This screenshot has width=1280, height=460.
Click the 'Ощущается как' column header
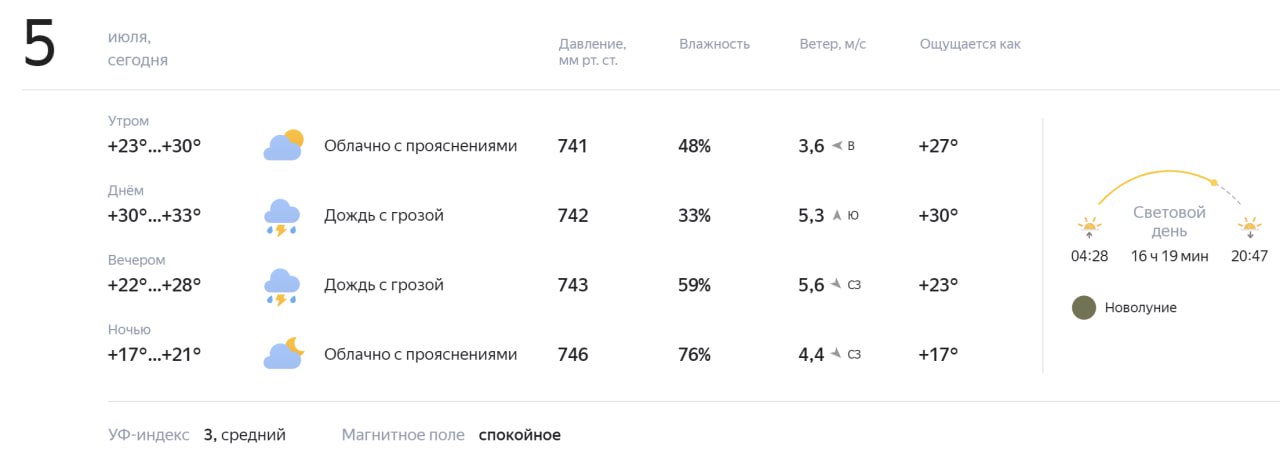coord(970,44)
